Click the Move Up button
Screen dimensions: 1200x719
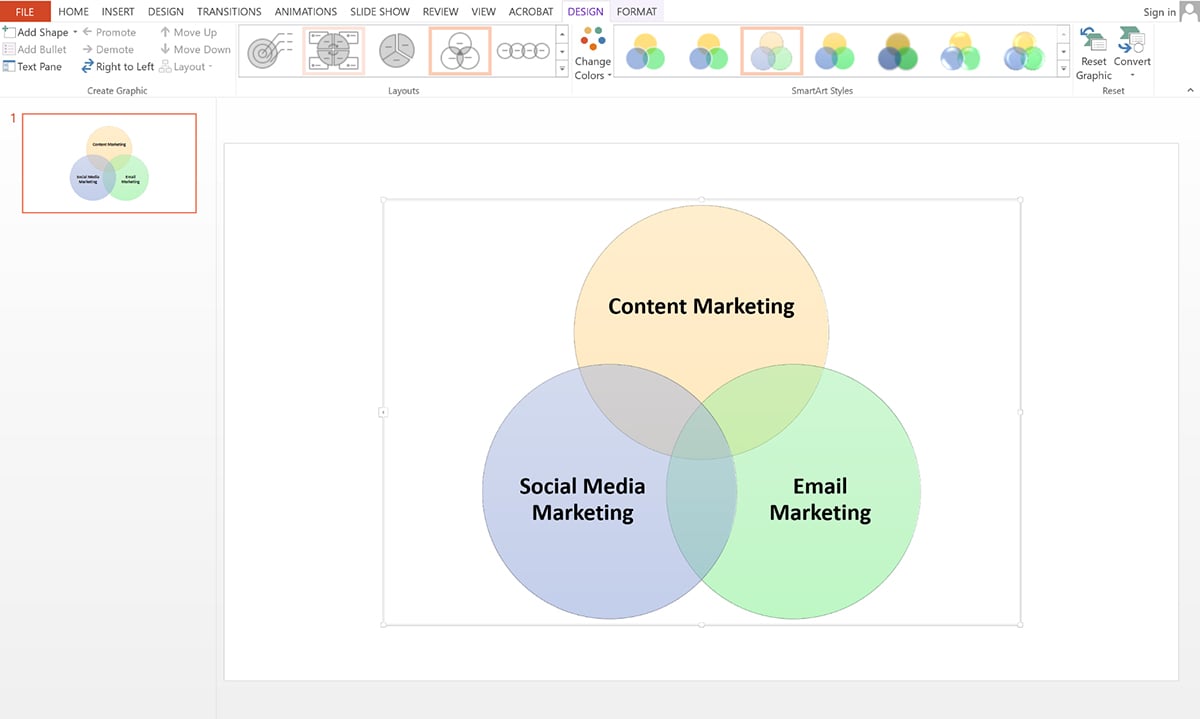click(x=196, y=31)
